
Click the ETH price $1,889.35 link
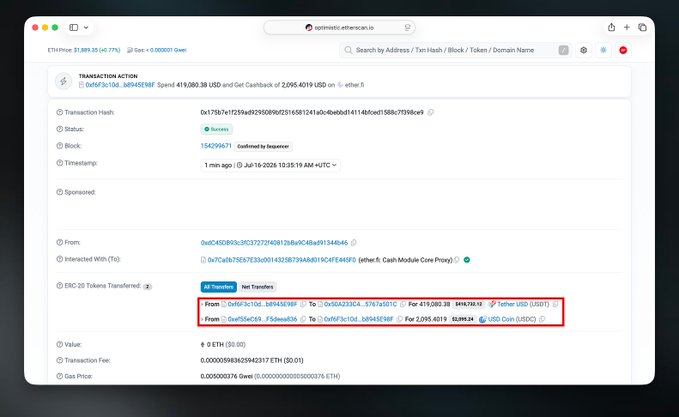click(x=97, y=50)
